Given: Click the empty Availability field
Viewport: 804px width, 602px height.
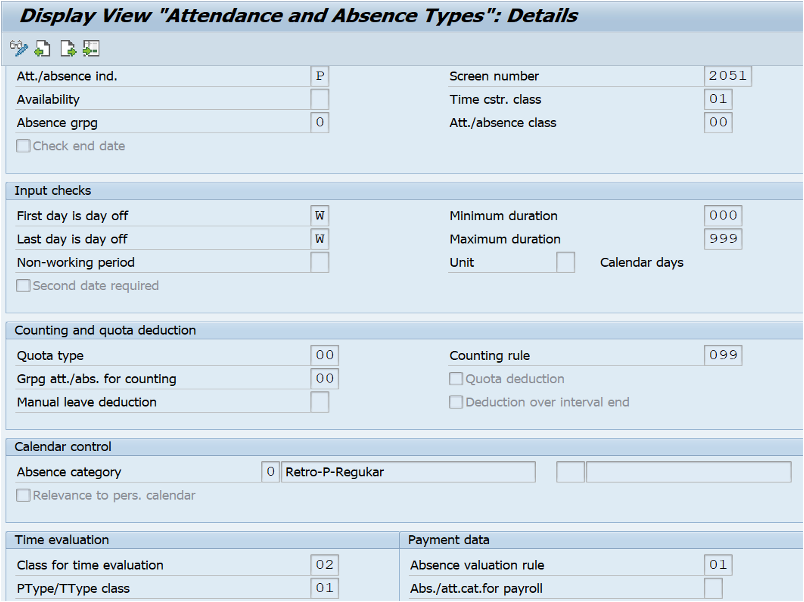Looking at the screenshot, I should click(319, 99).
